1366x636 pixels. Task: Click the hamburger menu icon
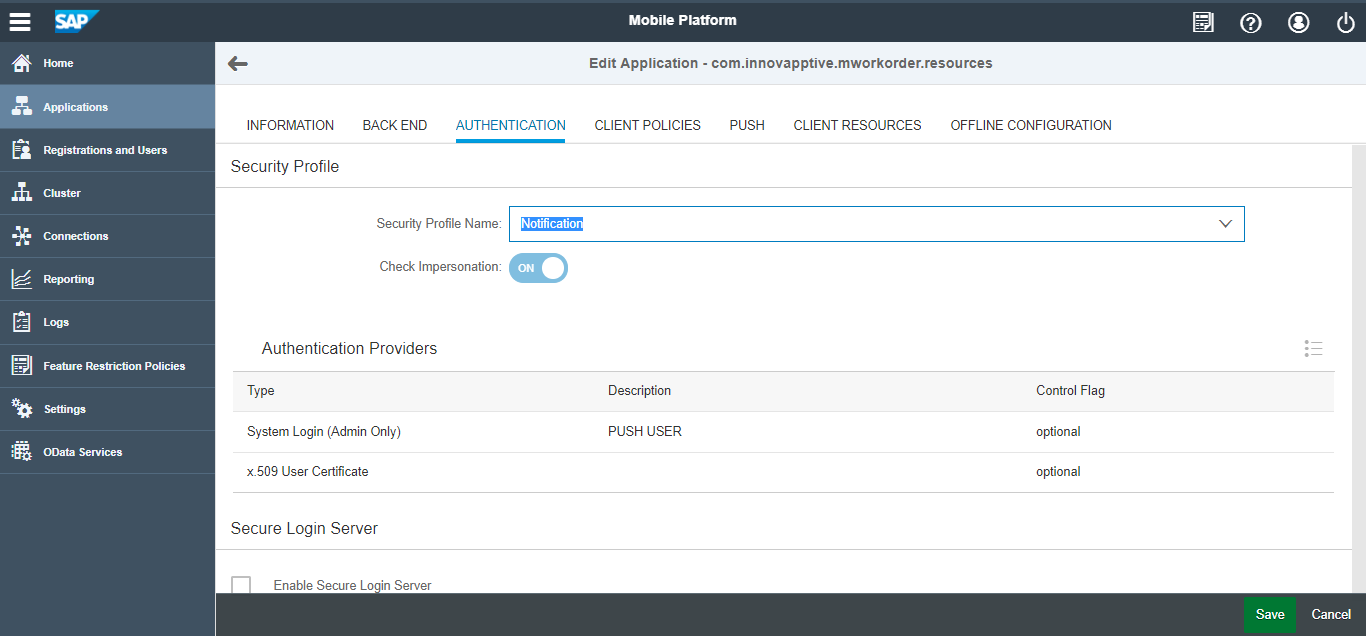tap(20, 21)
